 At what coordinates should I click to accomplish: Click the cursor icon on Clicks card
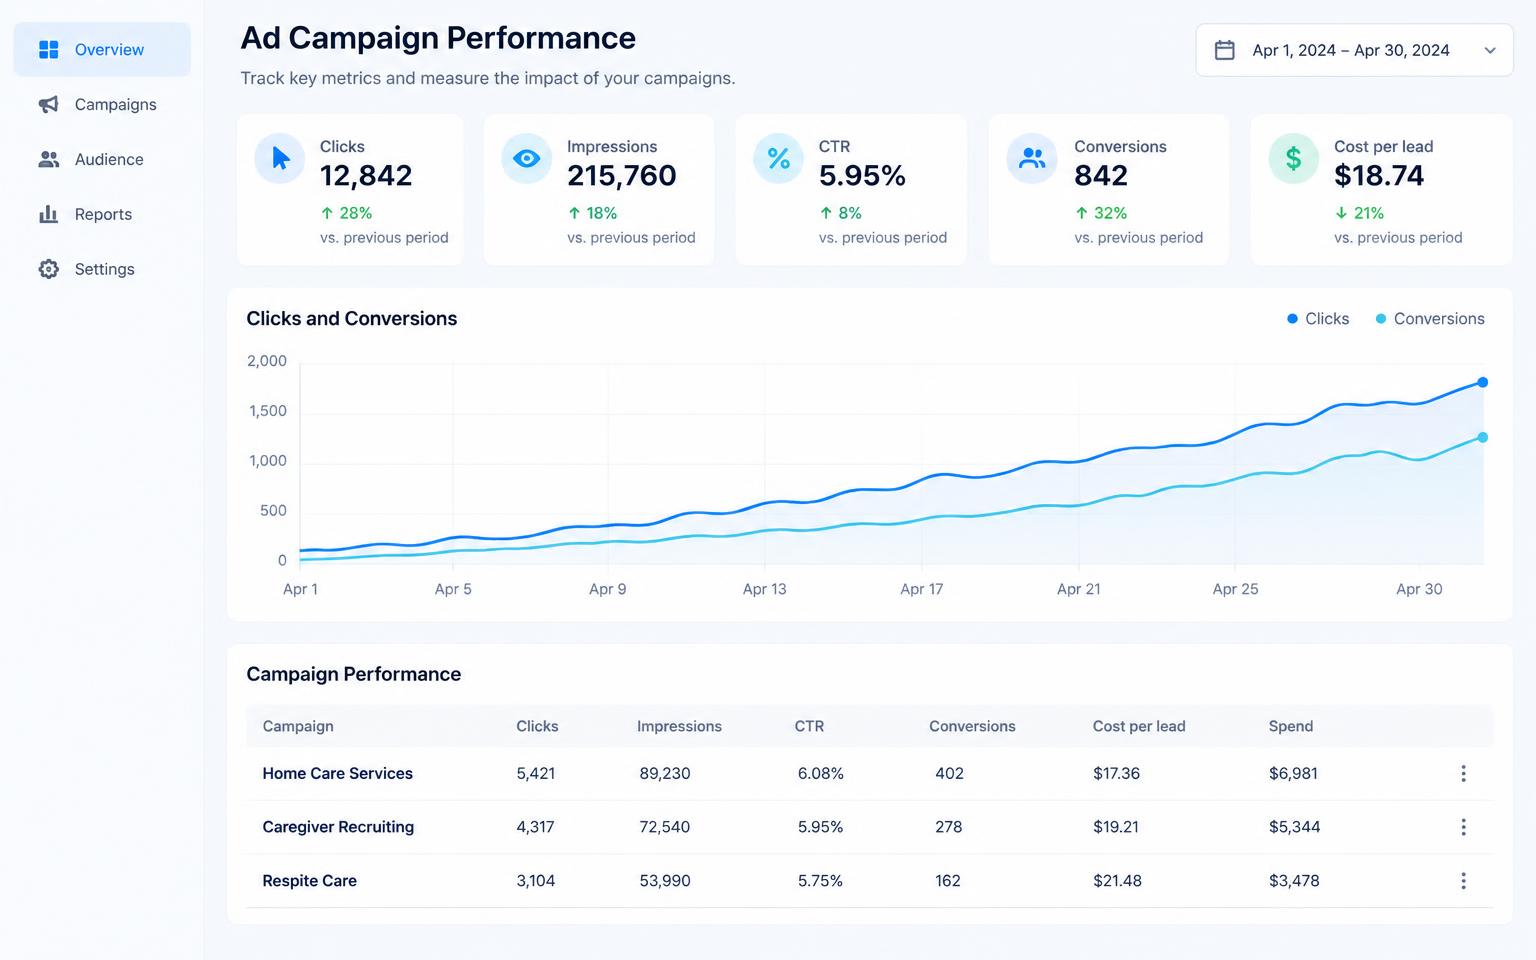[x=280, y=159]
